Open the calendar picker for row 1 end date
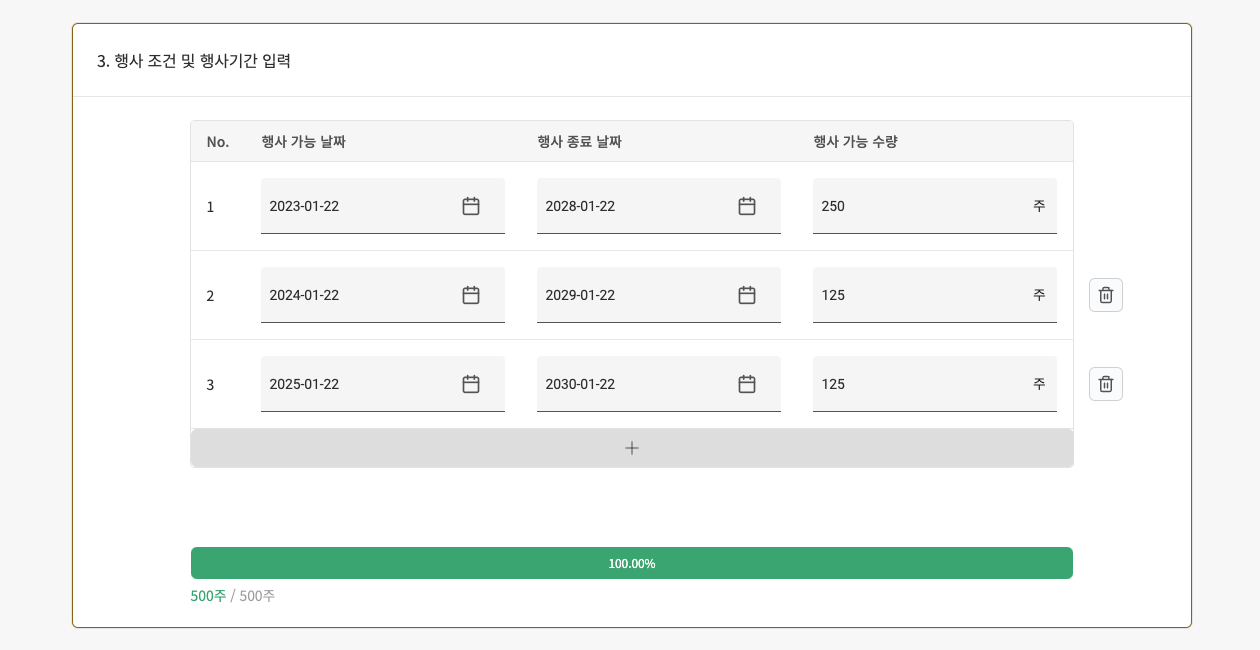The width and height of the screenshot is (1260, 650). point(746,206)
